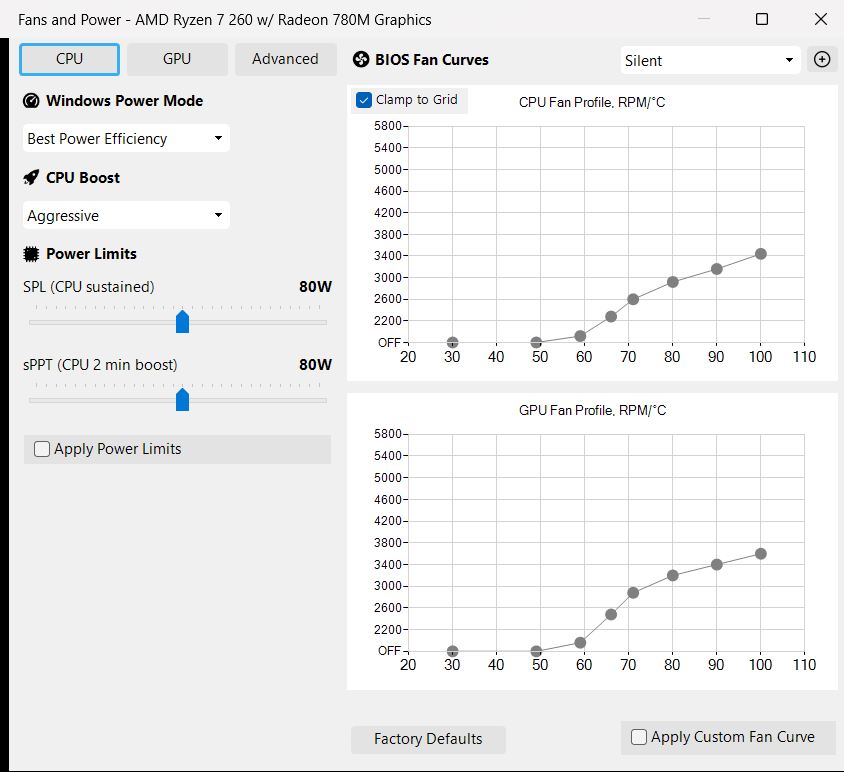Open the Best Power Efficiency dropdown
This screenshot has height=772, width=844.
(126, 139)
